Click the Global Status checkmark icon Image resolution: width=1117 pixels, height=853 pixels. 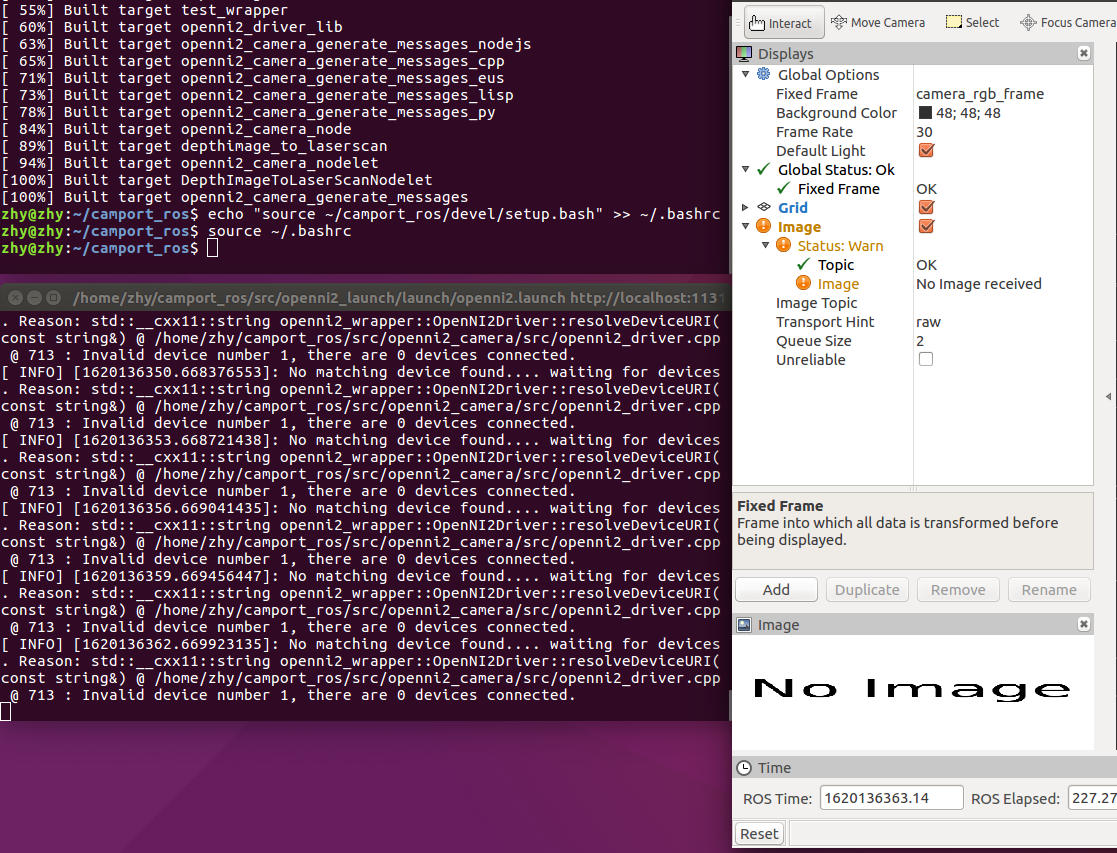(x=764, y=169)
